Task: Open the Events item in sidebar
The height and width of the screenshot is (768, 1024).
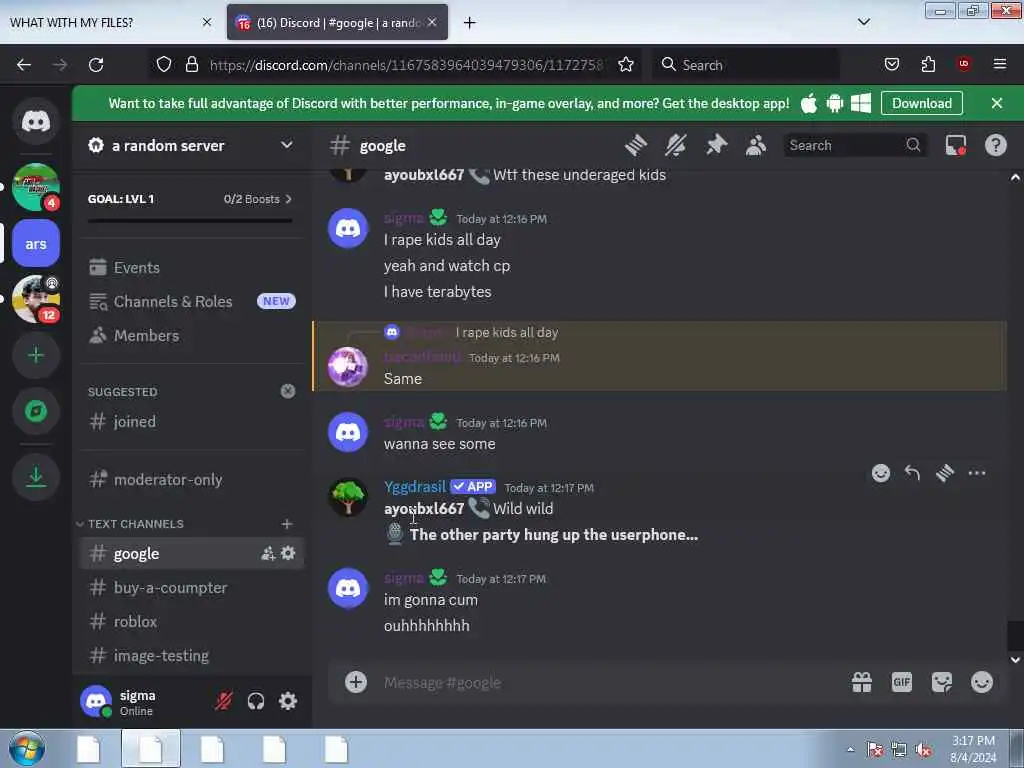Action: pos(192,267)
